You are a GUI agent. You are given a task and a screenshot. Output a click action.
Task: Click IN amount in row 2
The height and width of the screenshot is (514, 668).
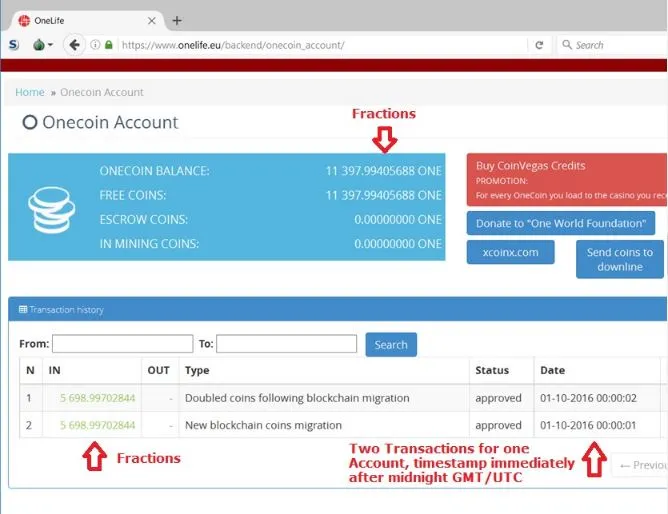pyautogui.click(x=98, y=425)
